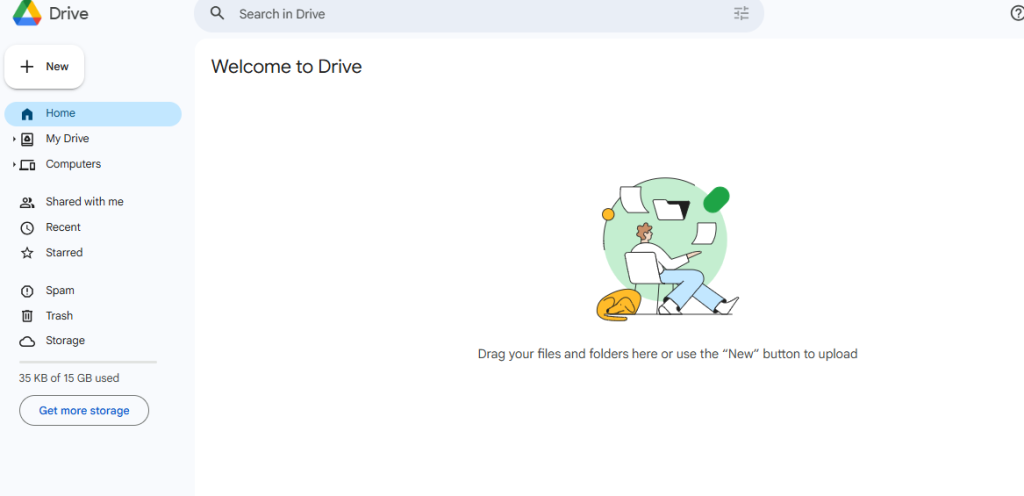Click the Computers devices icon

tap(27, 164)
